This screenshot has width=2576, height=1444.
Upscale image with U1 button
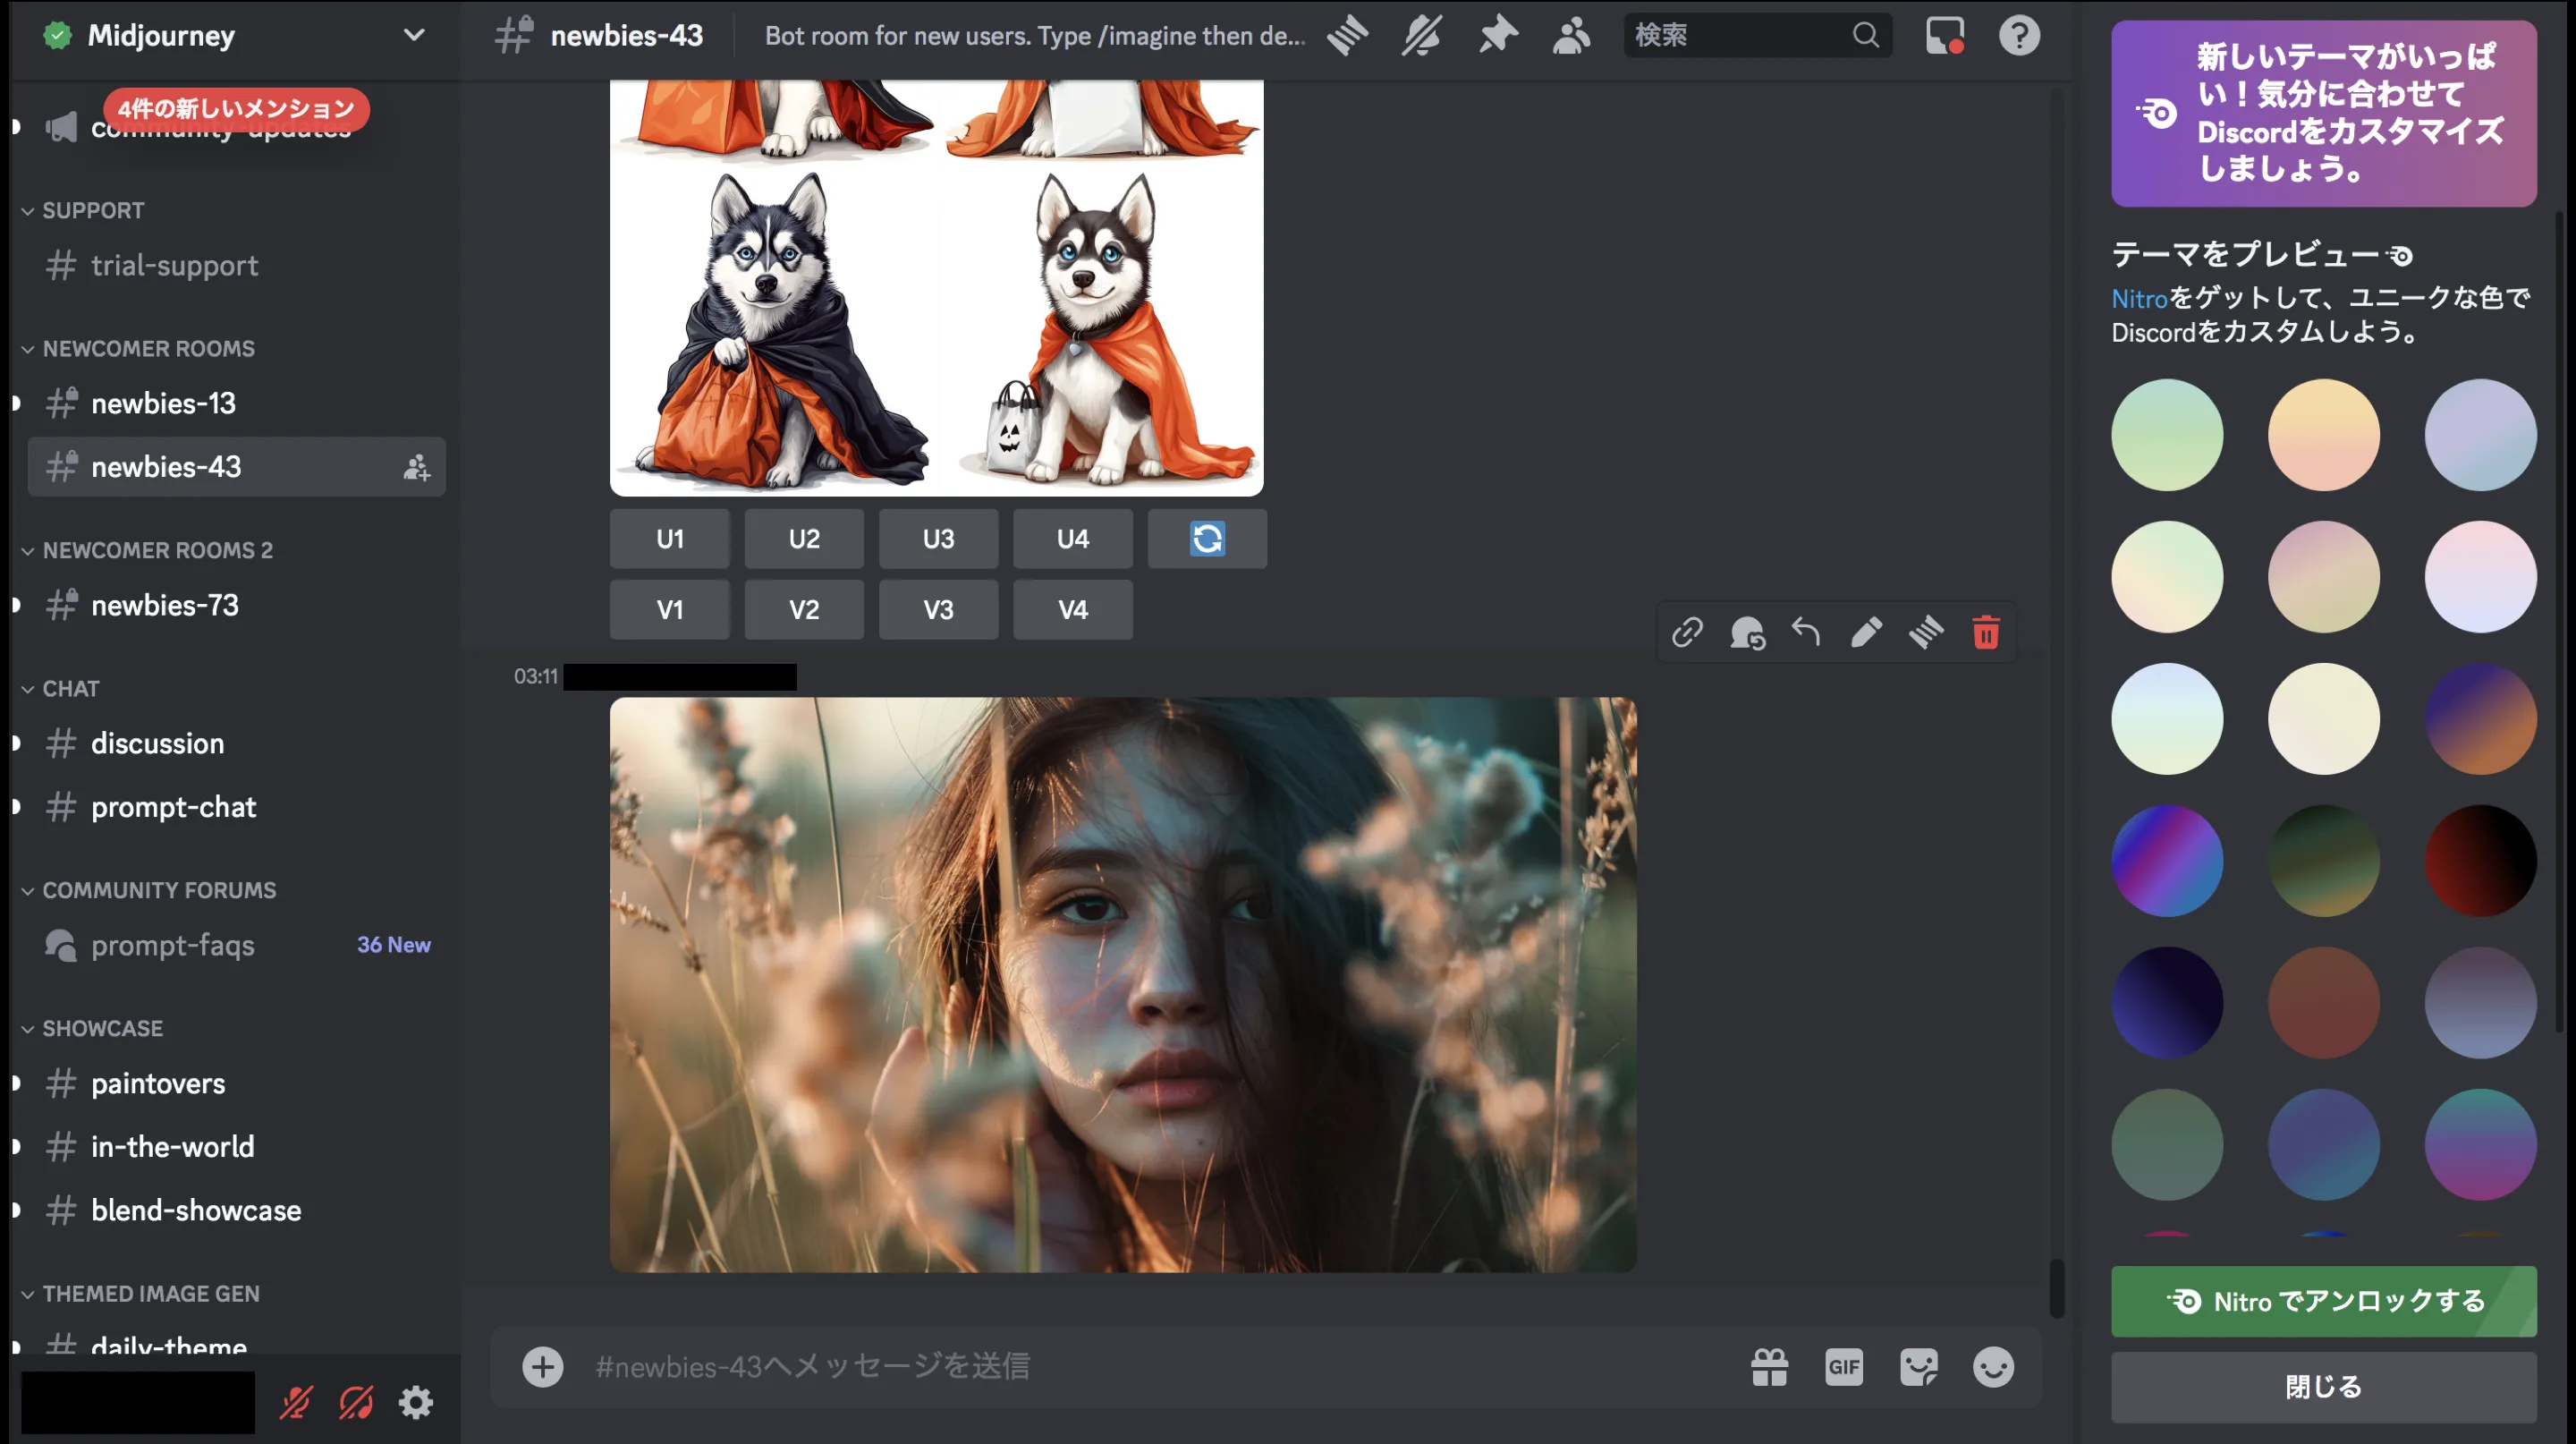click(669, 539)
